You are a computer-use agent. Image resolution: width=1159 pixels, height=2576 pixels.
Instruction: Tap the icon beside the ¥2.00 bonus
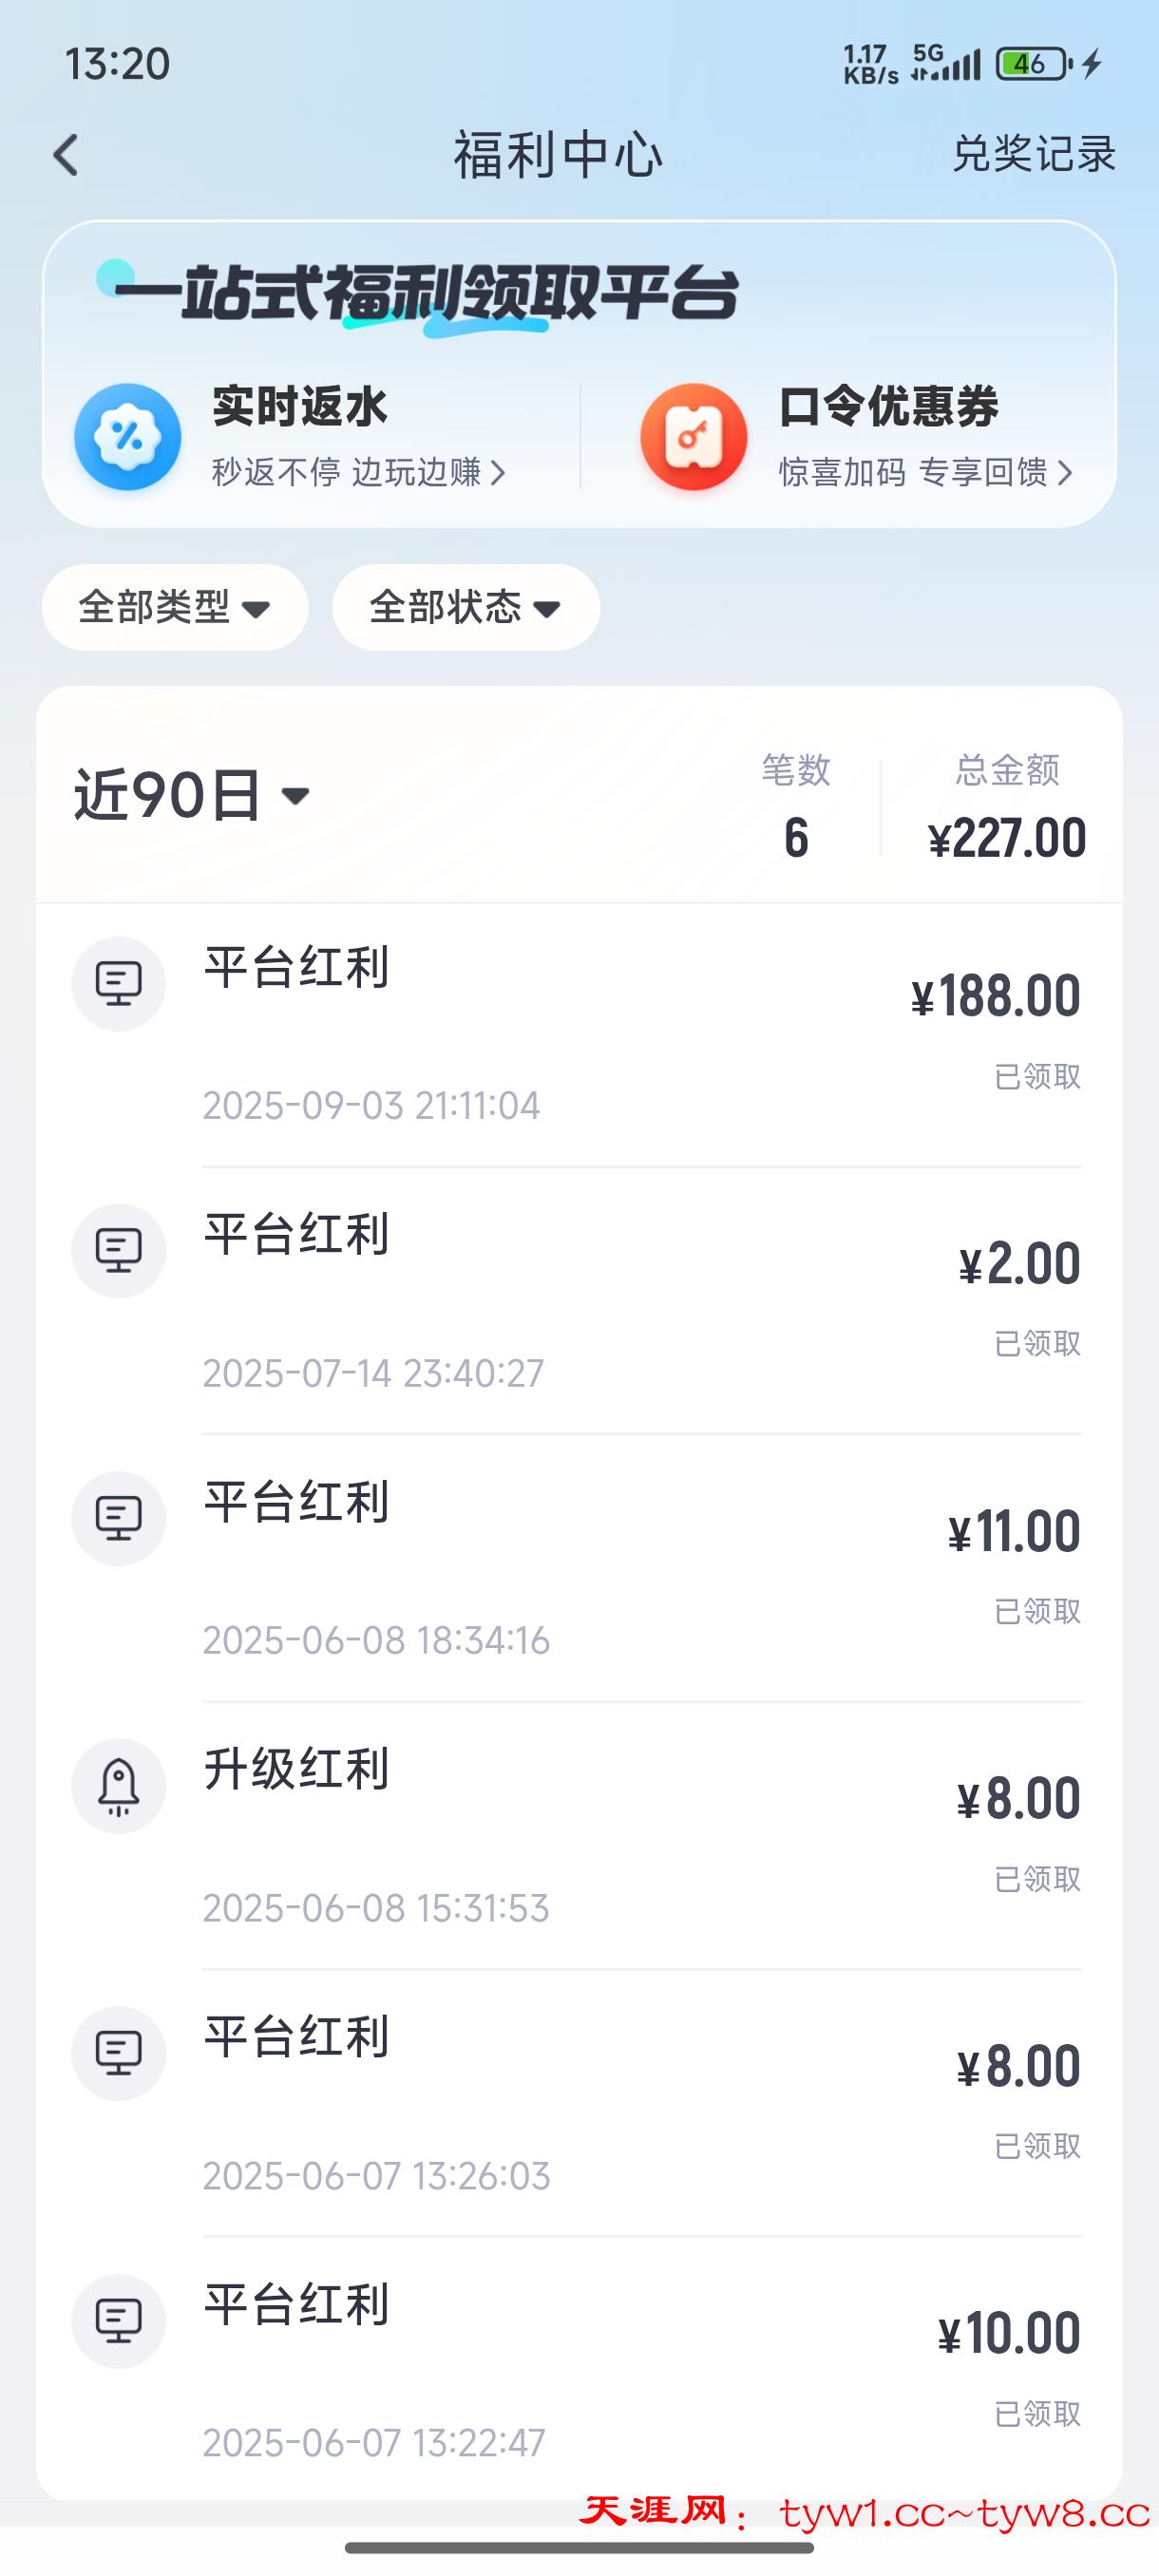118,1250
